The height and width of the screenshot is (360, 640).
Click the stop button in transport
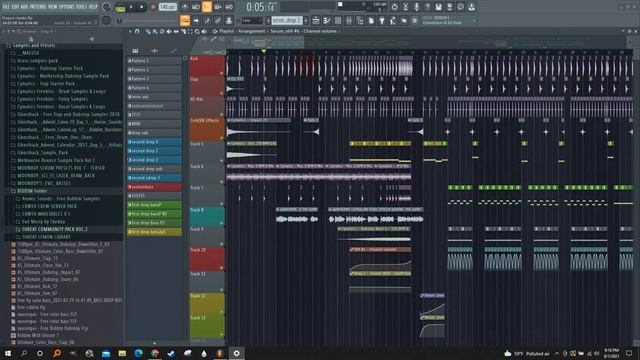pos(141,7)
